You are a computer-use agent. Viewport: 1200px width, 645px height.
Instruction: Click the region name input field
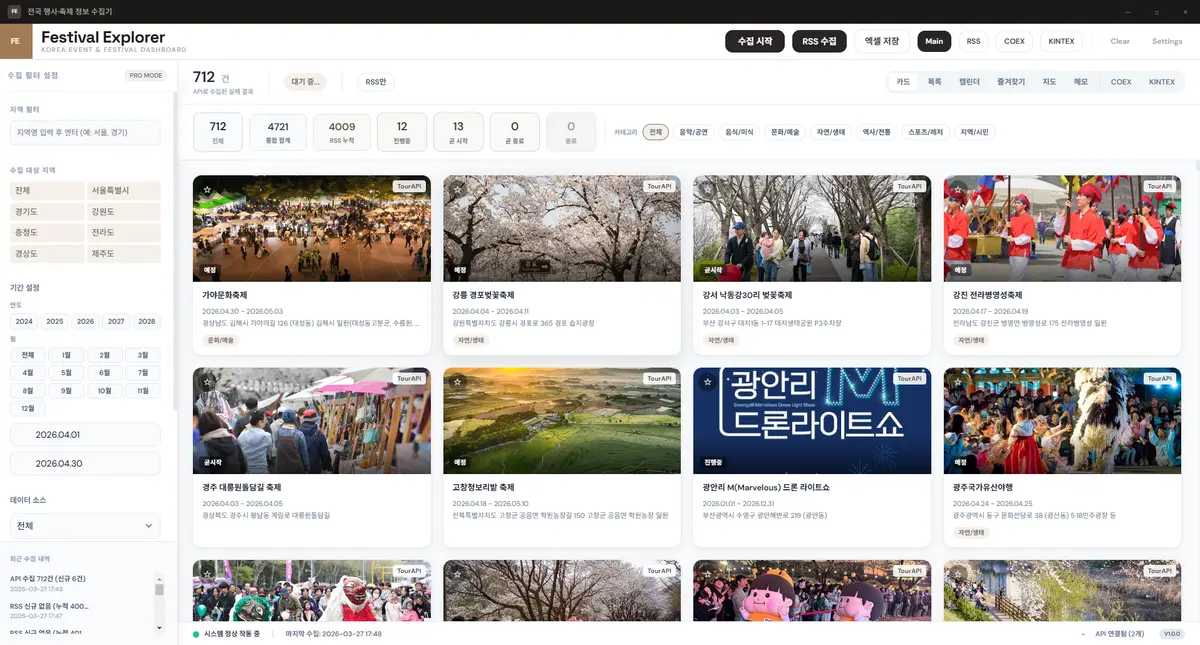[x=85, y=133]
